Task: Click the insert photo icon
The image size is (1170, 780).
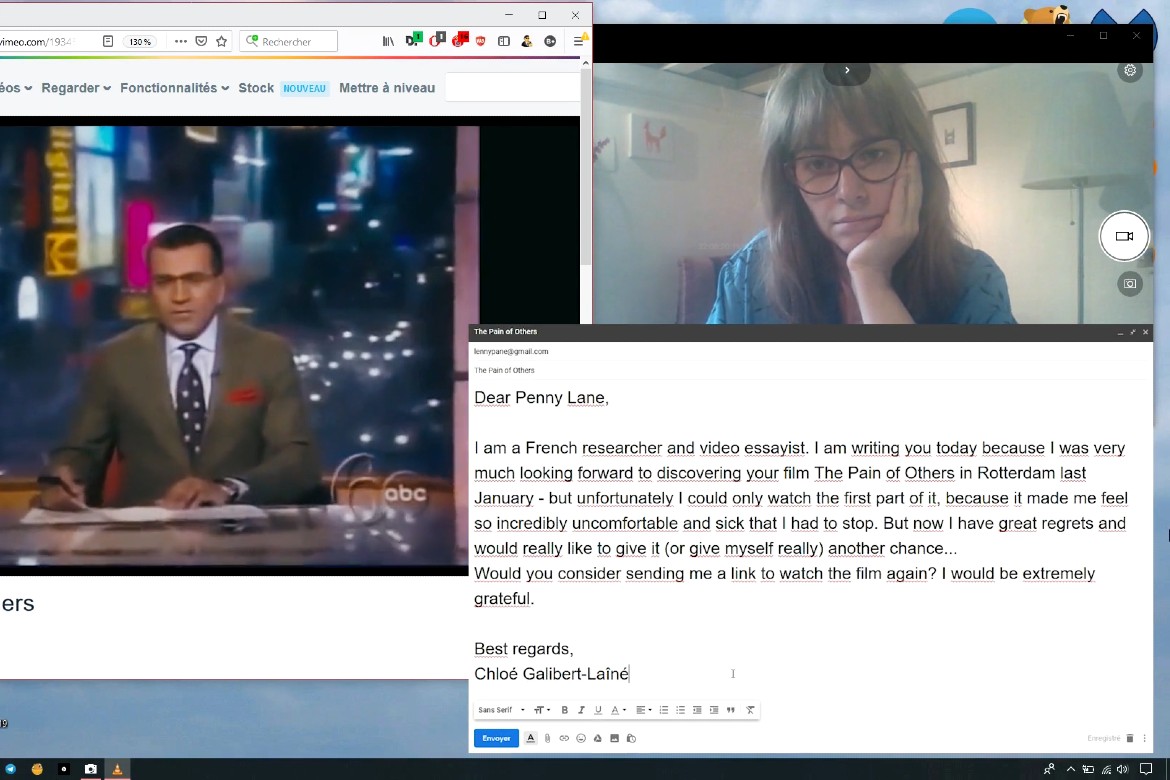Action: [614, 738]
